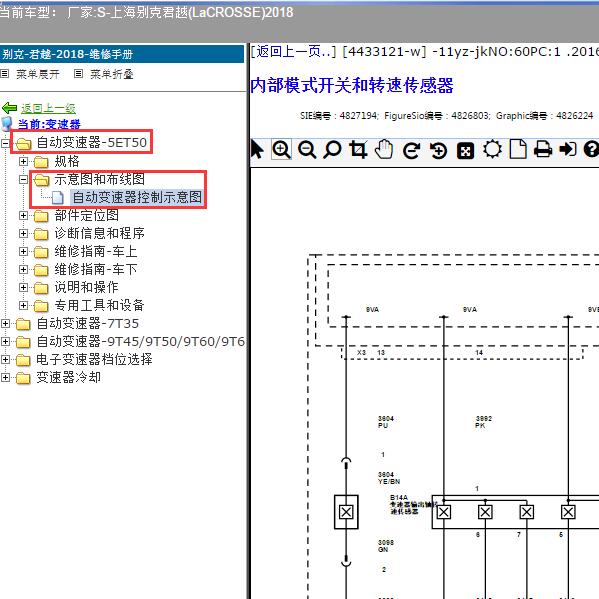Viewport: 599px width, 599px height.
Task: Select the 维修指南-车上 tree item
Action: [96, 251]
